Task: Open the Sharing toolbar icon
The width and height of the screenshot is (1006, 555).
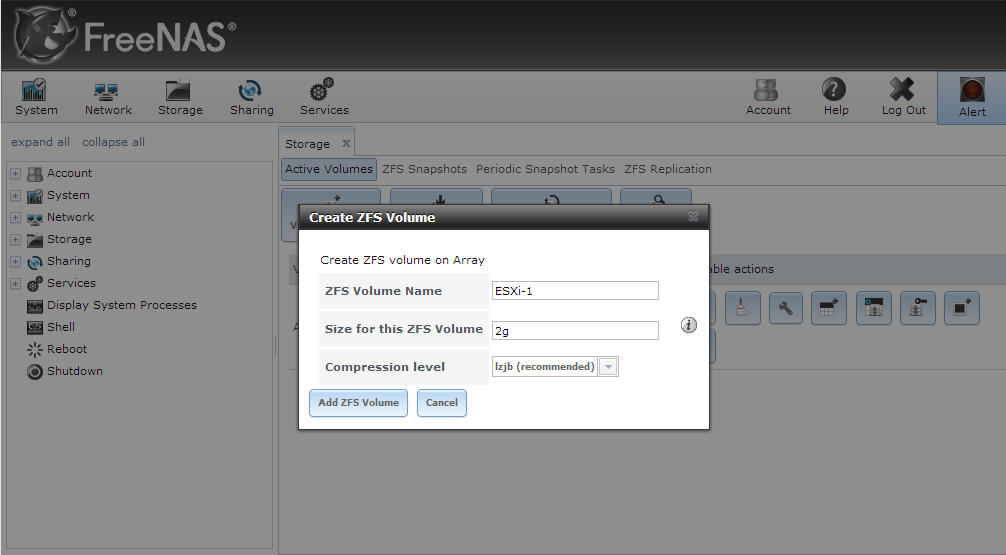Action: pos(252,97)
